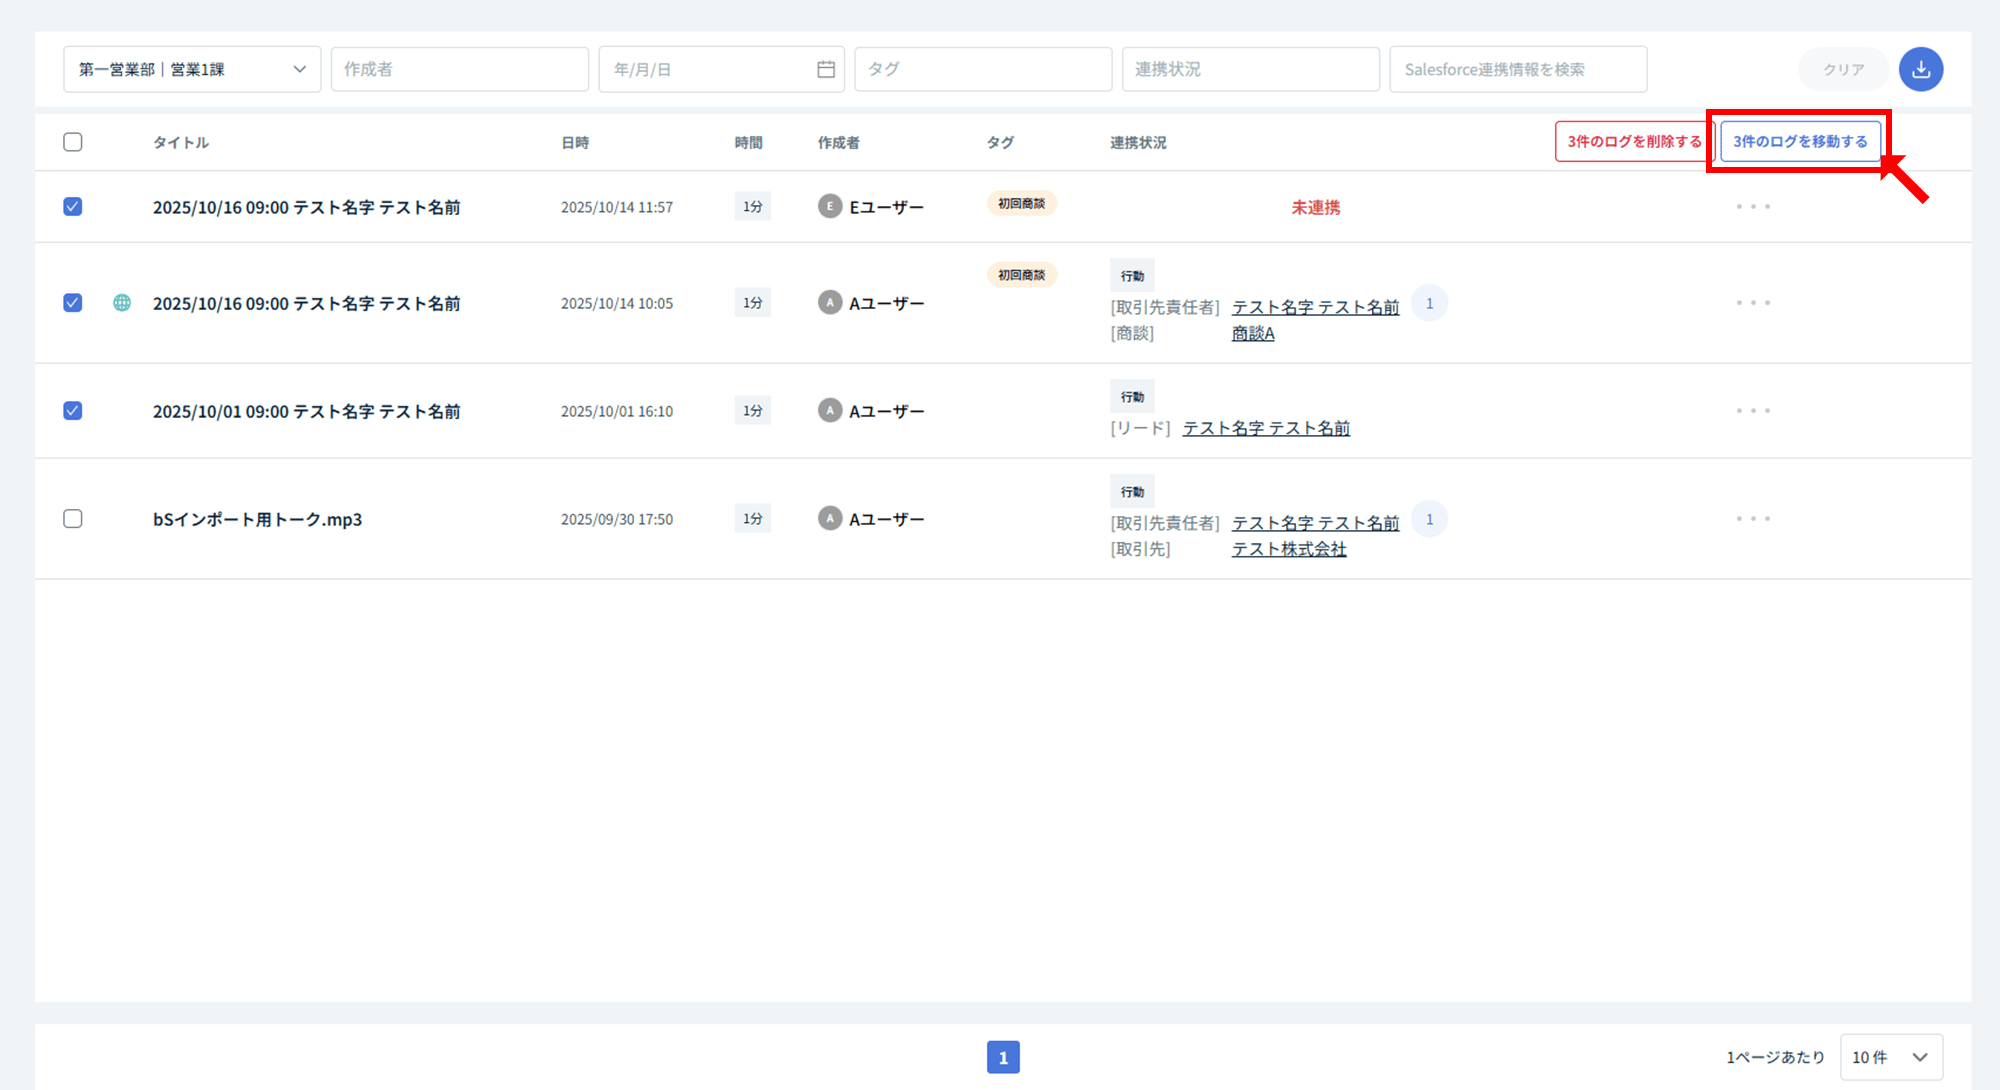
Task: Uncheck the 2025/10/01 09:00 log checkbox
Action: [73, 411]
